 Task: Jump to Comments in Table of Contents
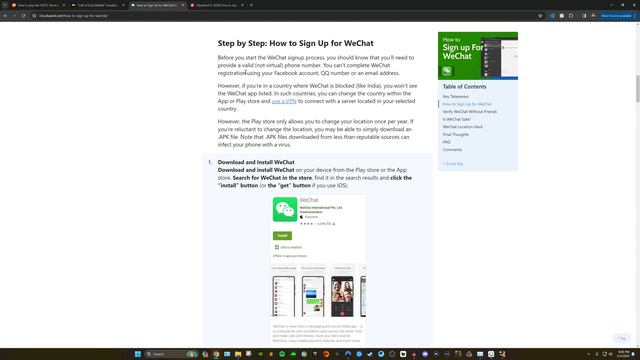[x=452, y=149]
